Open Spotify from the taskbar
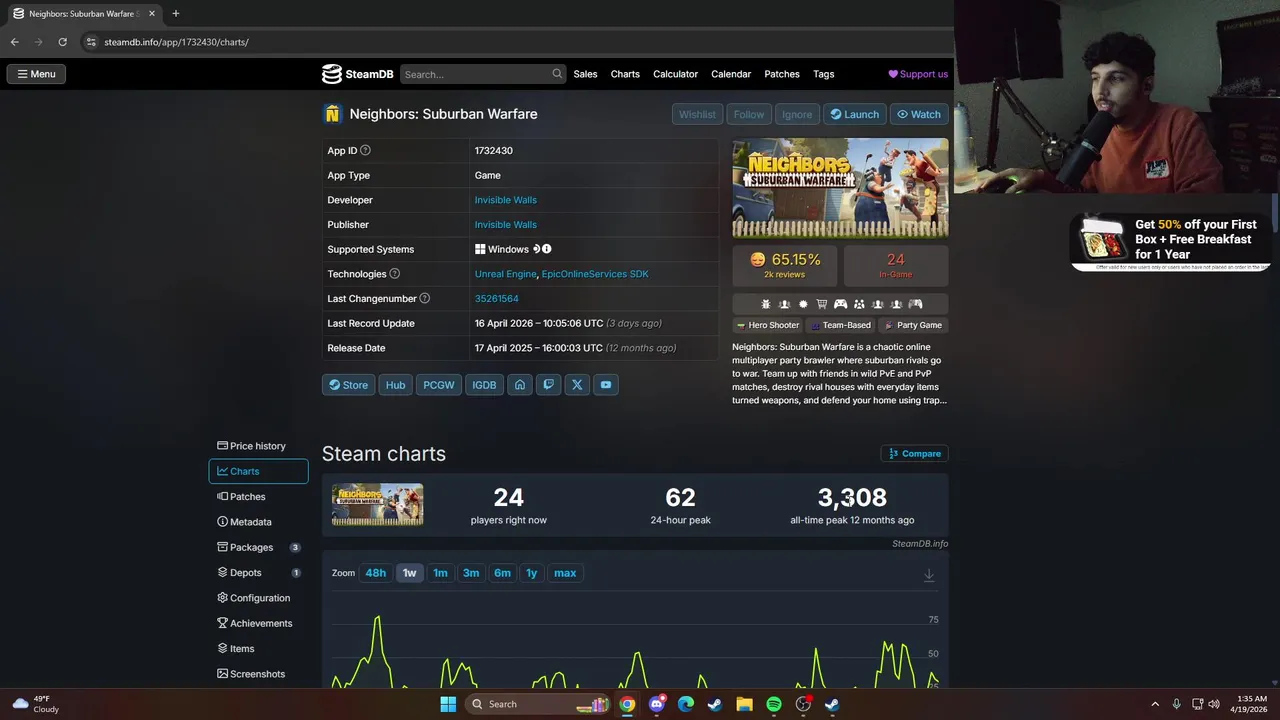Viewport: 1280px width, 720px height. coord(774,704)
